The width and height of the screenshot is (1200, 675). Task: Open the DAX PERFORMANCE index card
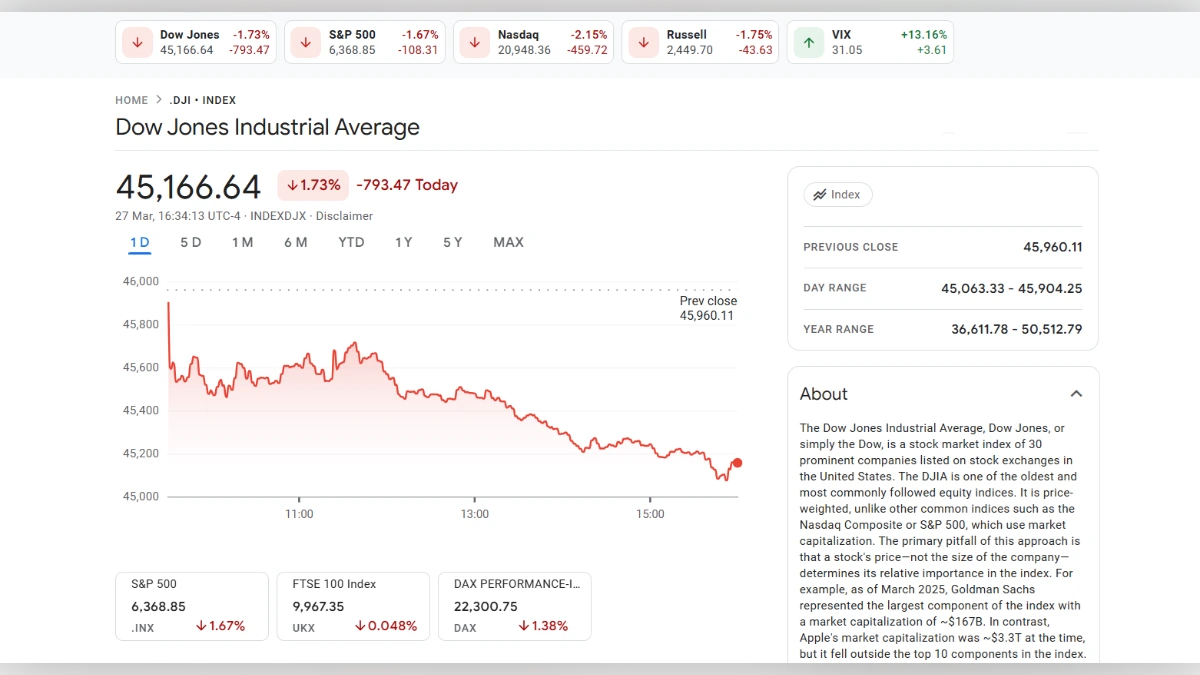(x=514, y=605)
